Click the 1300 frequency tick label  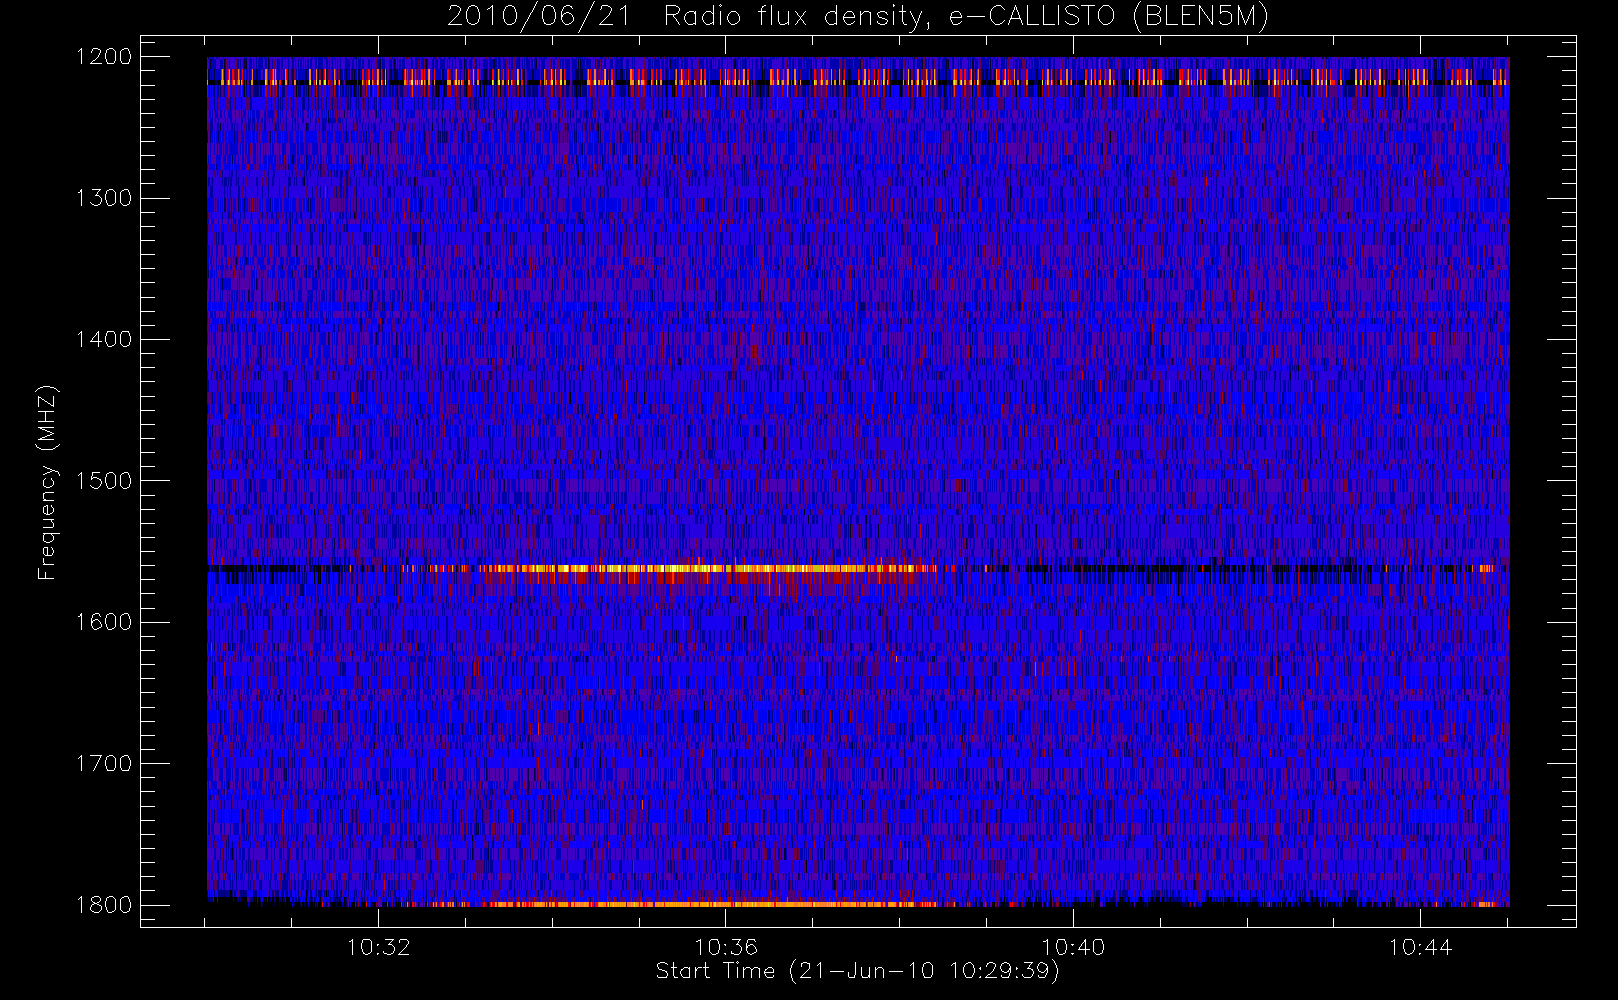[104, 198]
